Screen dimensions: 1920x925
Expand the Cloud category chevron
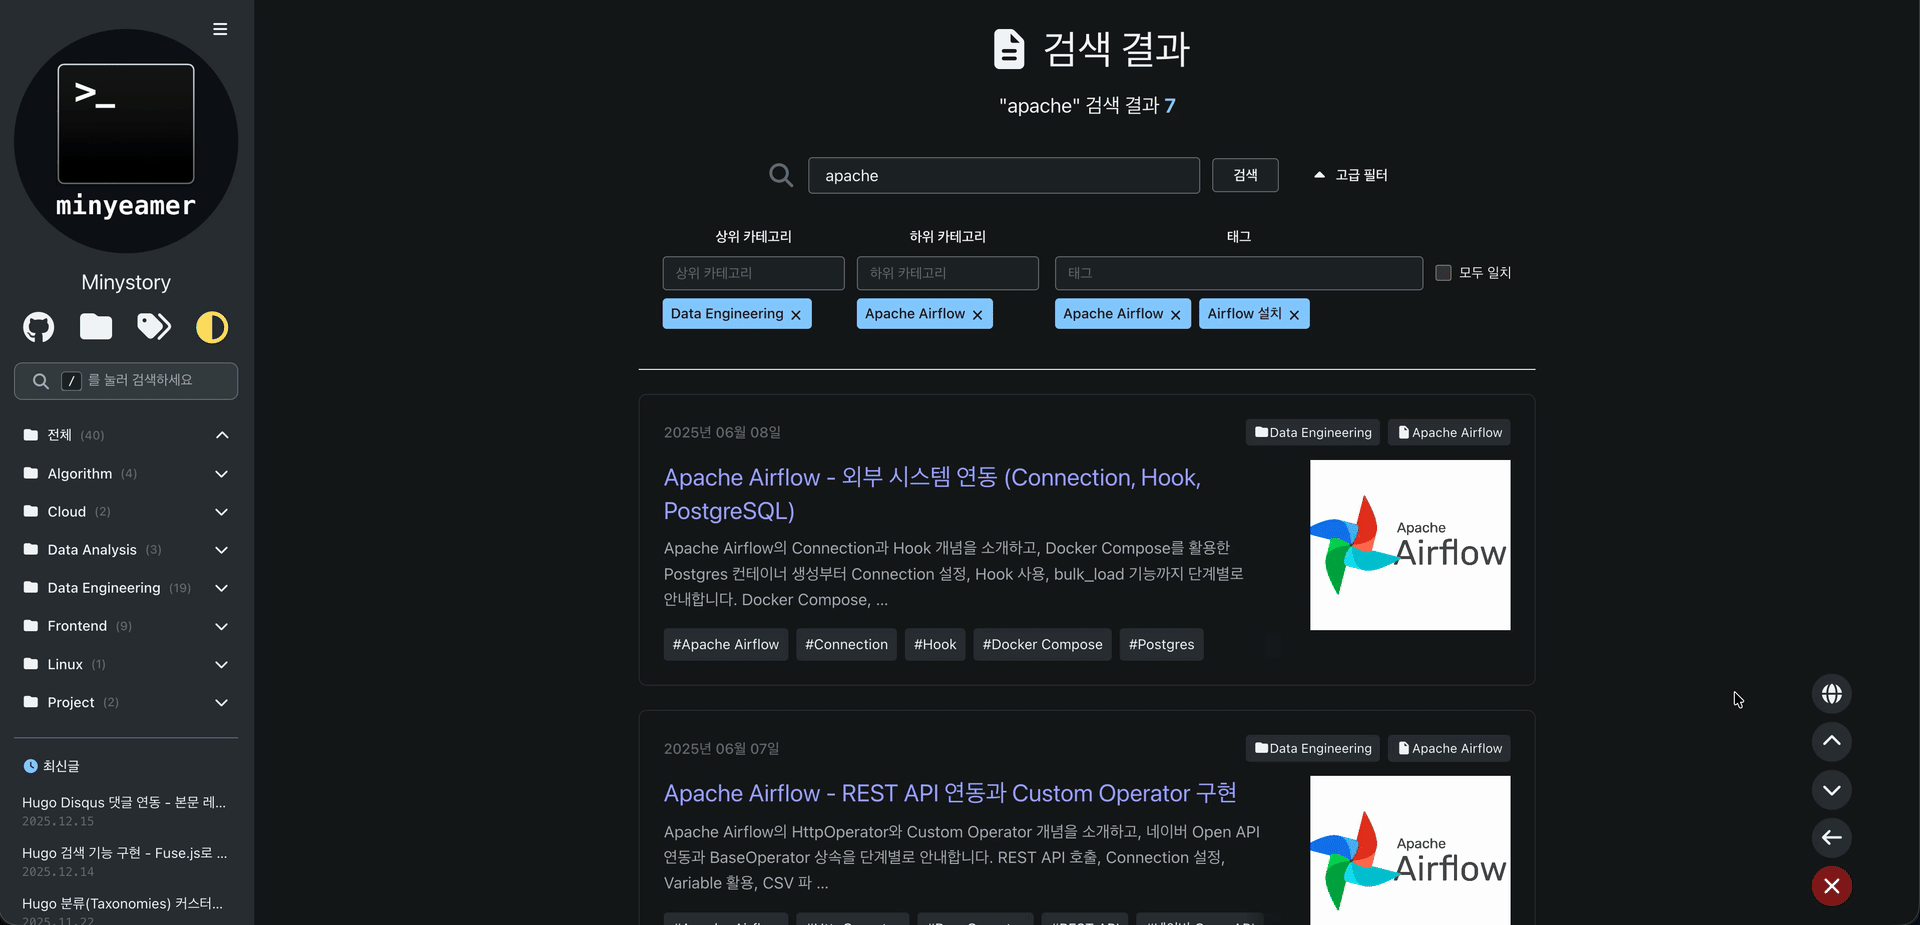[x=222, y=512]
